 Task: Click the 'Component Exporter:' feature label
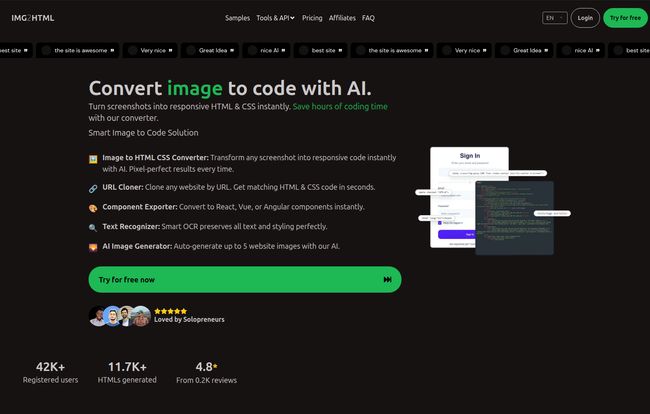(140, 207)
